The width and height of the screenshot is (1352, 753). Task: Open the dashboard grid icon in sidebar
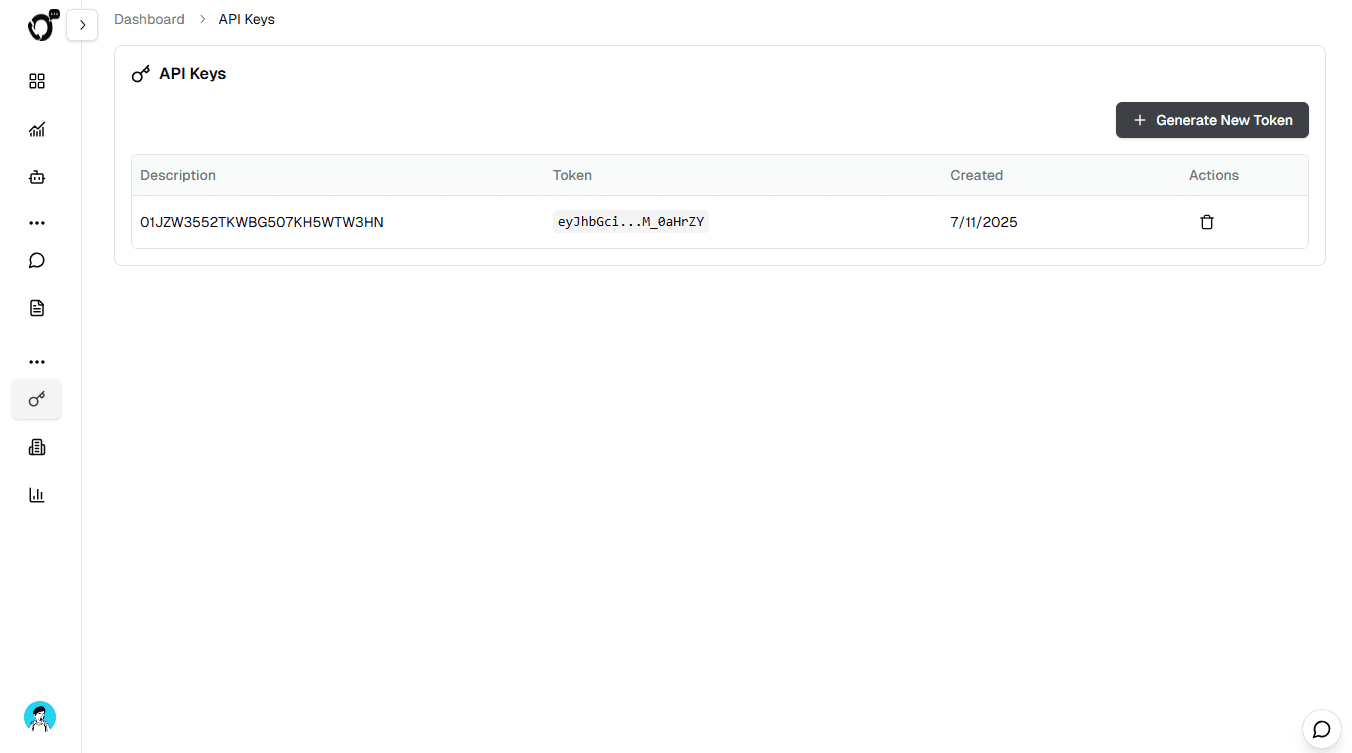coord(37,81)
